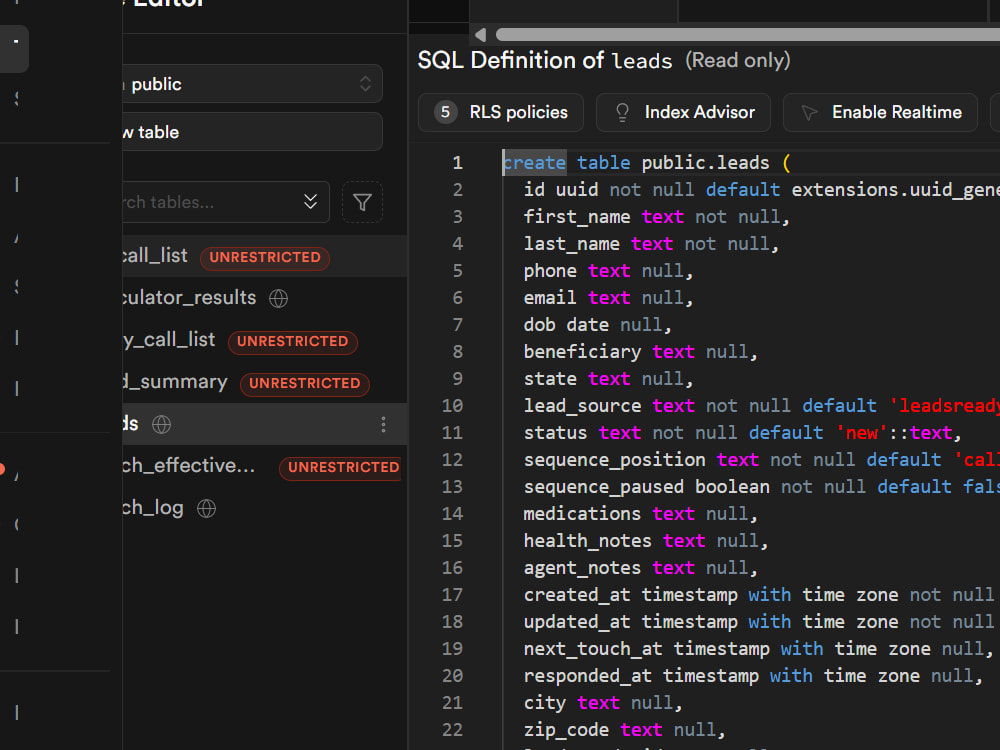This screenshot has width=1000, height=750.
Task: Select the call_list table row
Action: [265, 256]
